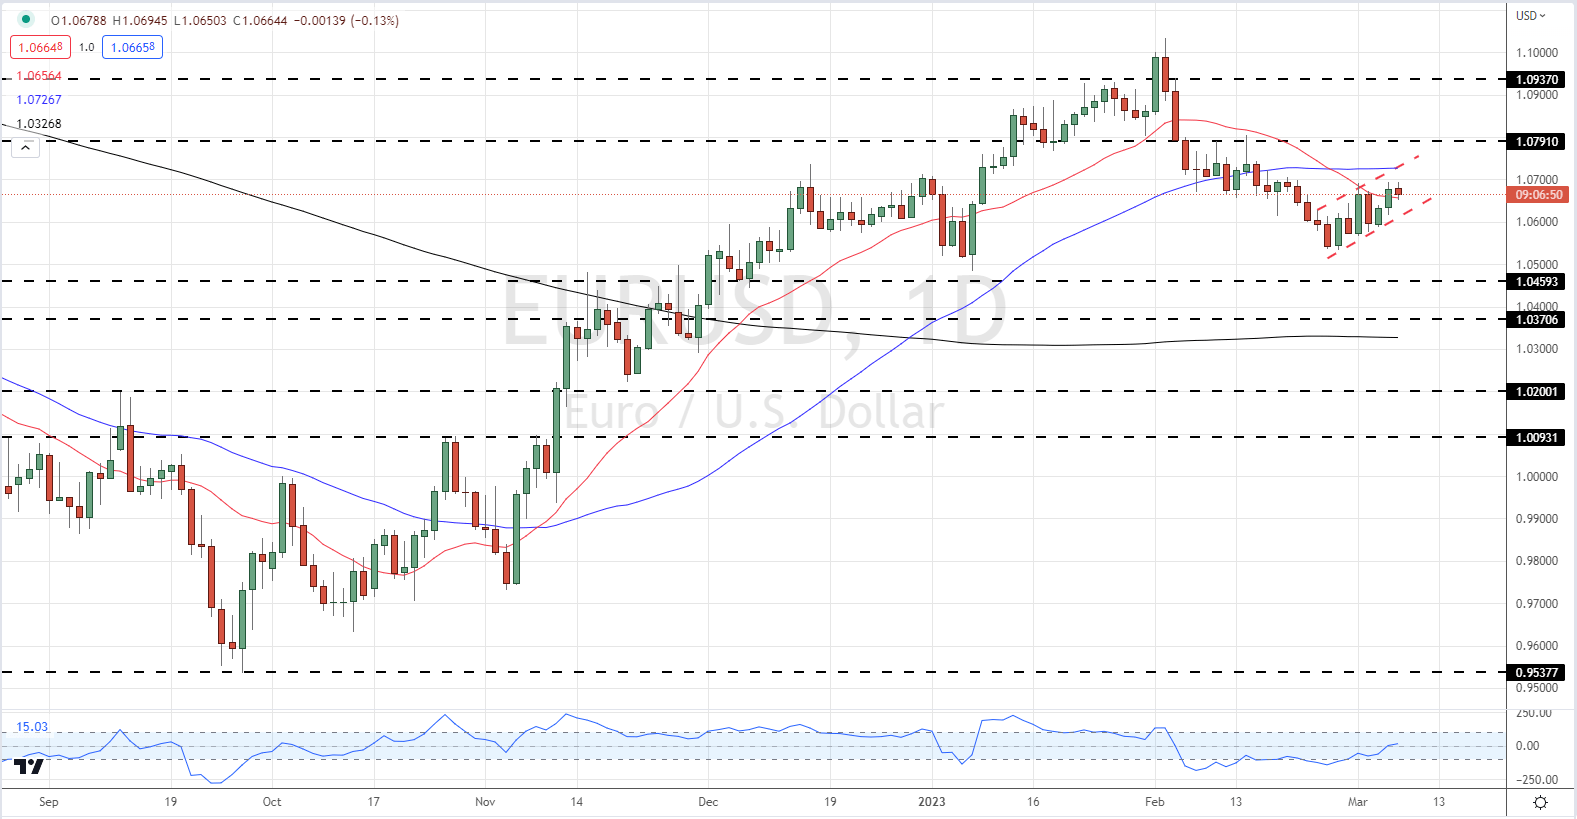The width and height of the screenshot is (1577, 819).
Task: Click the Sep label on time axis
Action: 48,802
